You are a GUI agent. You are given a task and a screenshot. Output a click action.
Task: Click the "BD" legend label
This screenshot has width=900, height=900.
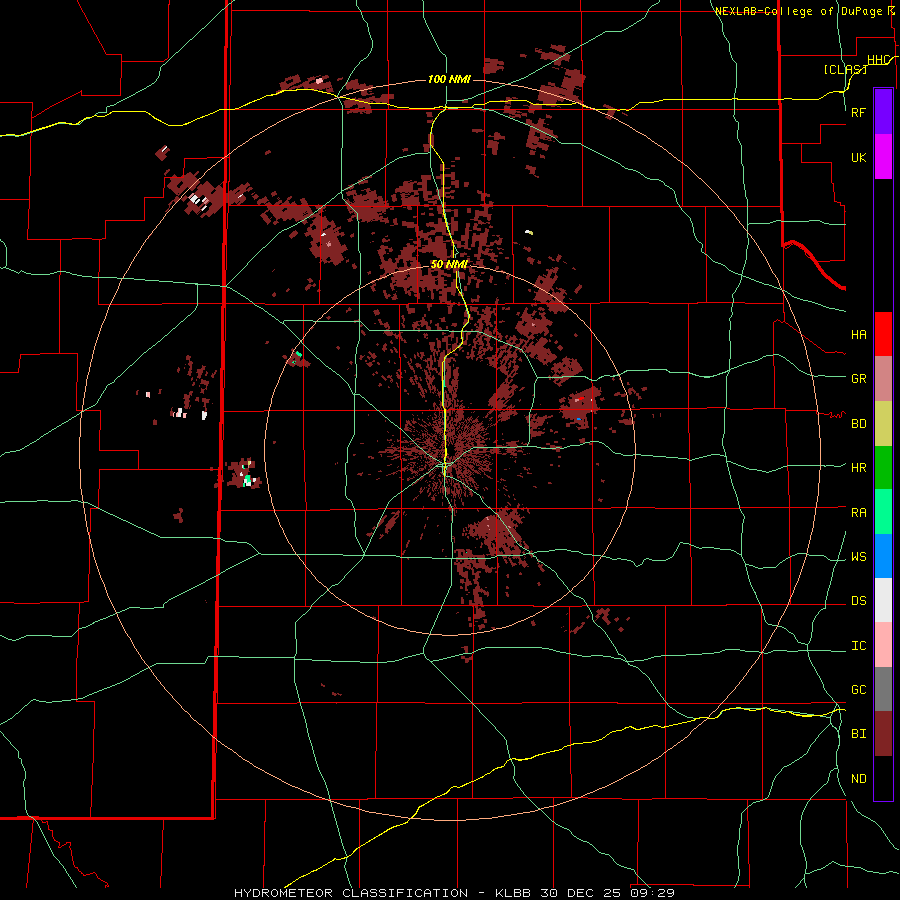click(x=858, y=424)
